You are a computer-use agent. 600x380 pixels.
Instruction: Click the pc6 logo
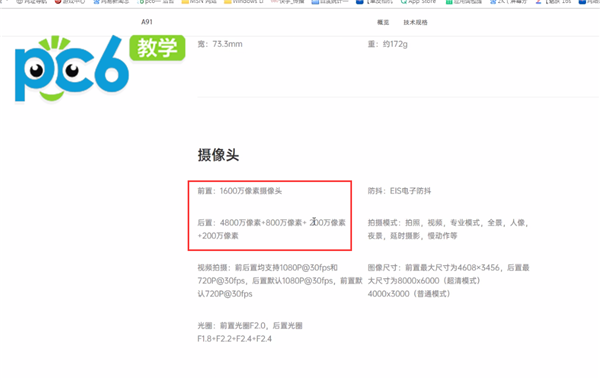[72, 69]
